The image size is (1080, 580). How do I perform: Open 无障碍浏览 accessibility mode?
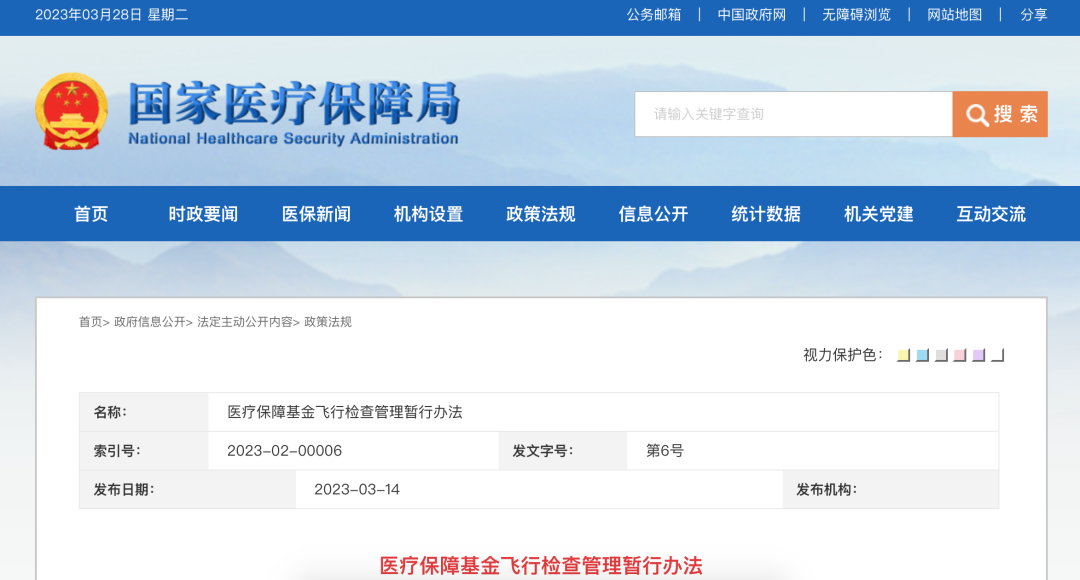click(856, 15)
